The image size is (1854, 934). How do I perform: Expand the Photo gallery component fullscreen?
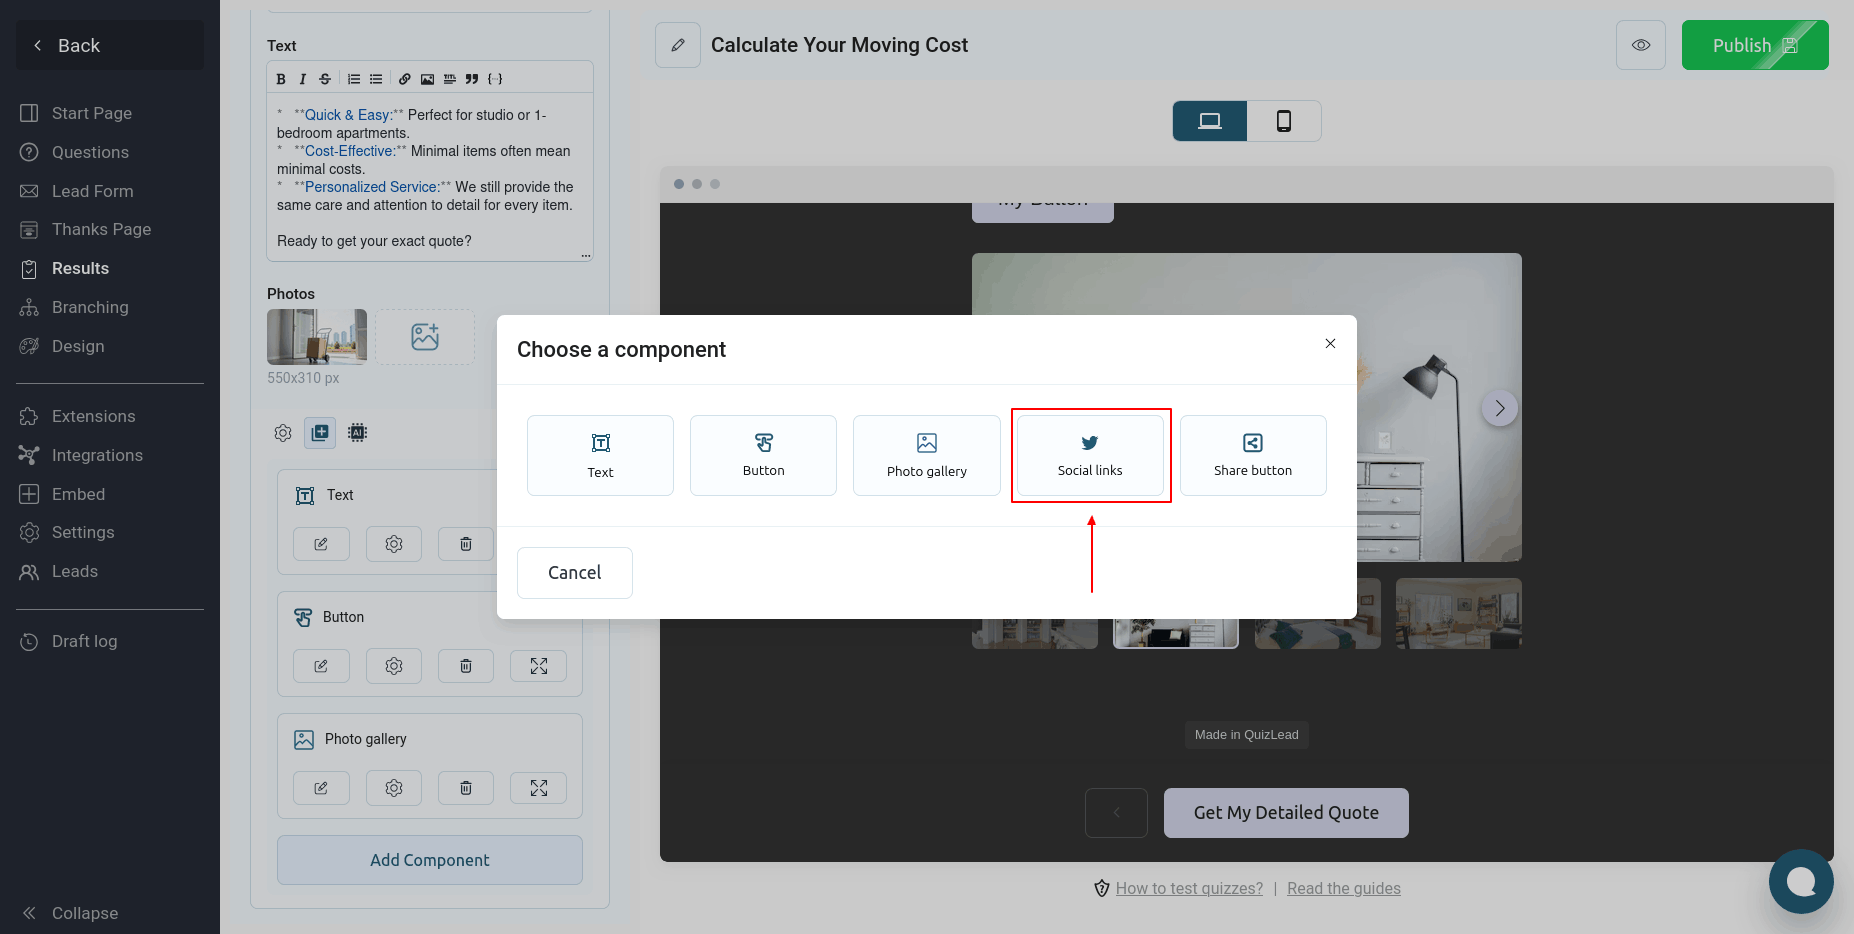click(x=538, y=788)
